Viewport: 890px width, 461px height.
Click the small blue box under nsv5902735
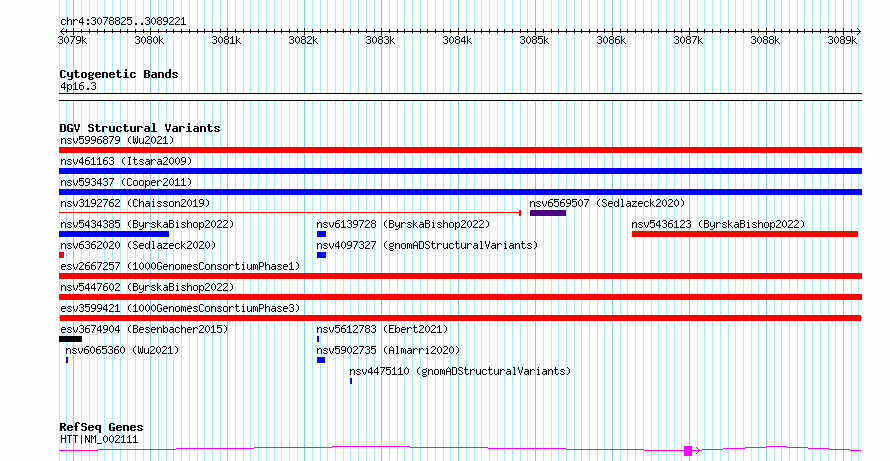click(x=321, y=360)
